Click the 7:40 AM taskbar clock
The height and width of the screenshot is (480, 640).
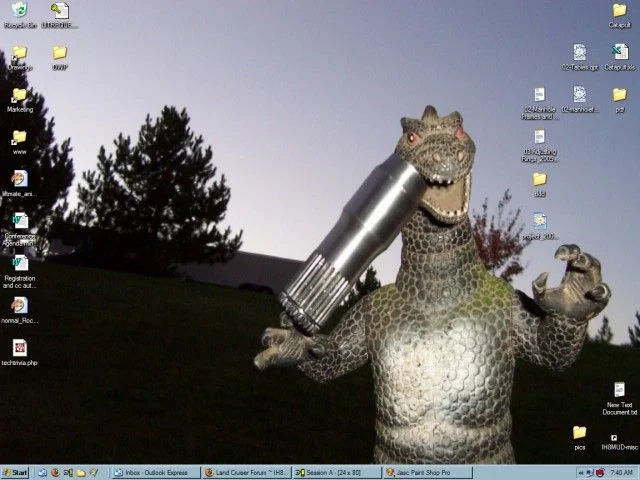621,473
